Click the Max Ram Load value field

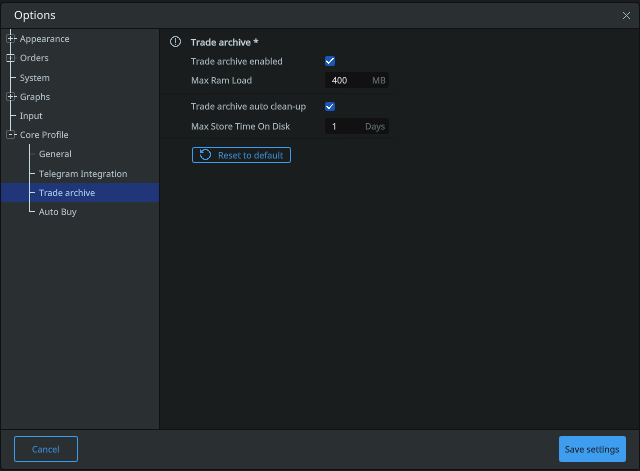pos(357,80)
